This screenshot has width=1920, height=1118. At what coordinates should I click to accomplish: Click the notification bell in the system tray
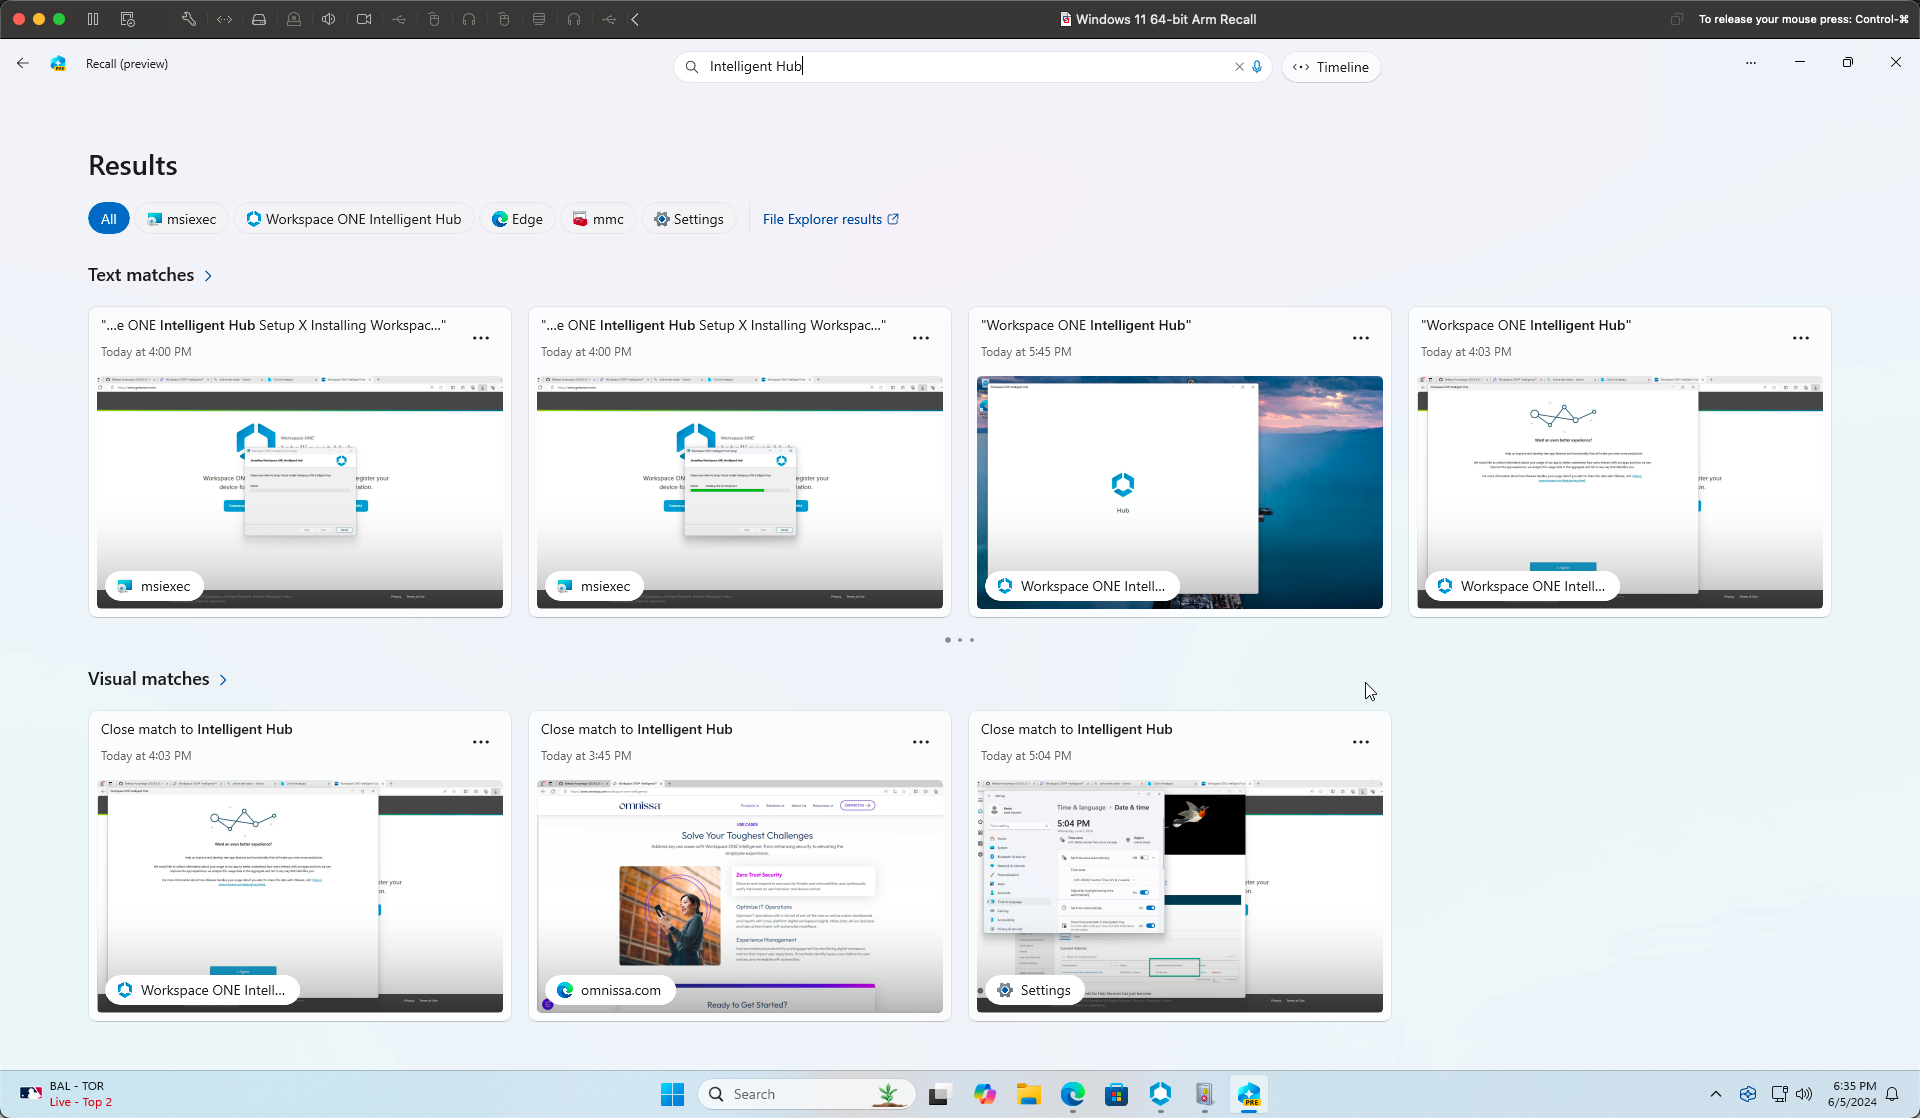tap(1894, 1093)
